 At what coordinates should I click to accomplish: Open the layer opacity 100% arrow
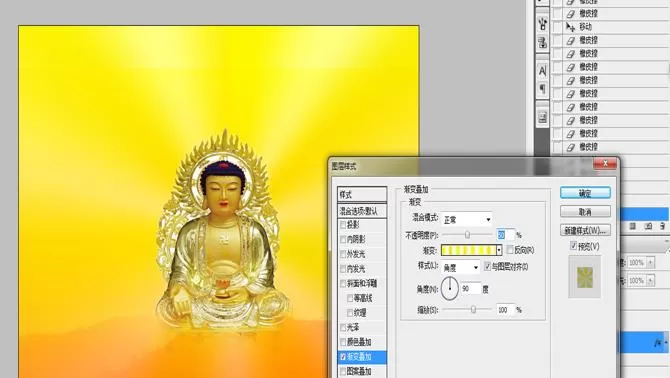pos(650,262)
